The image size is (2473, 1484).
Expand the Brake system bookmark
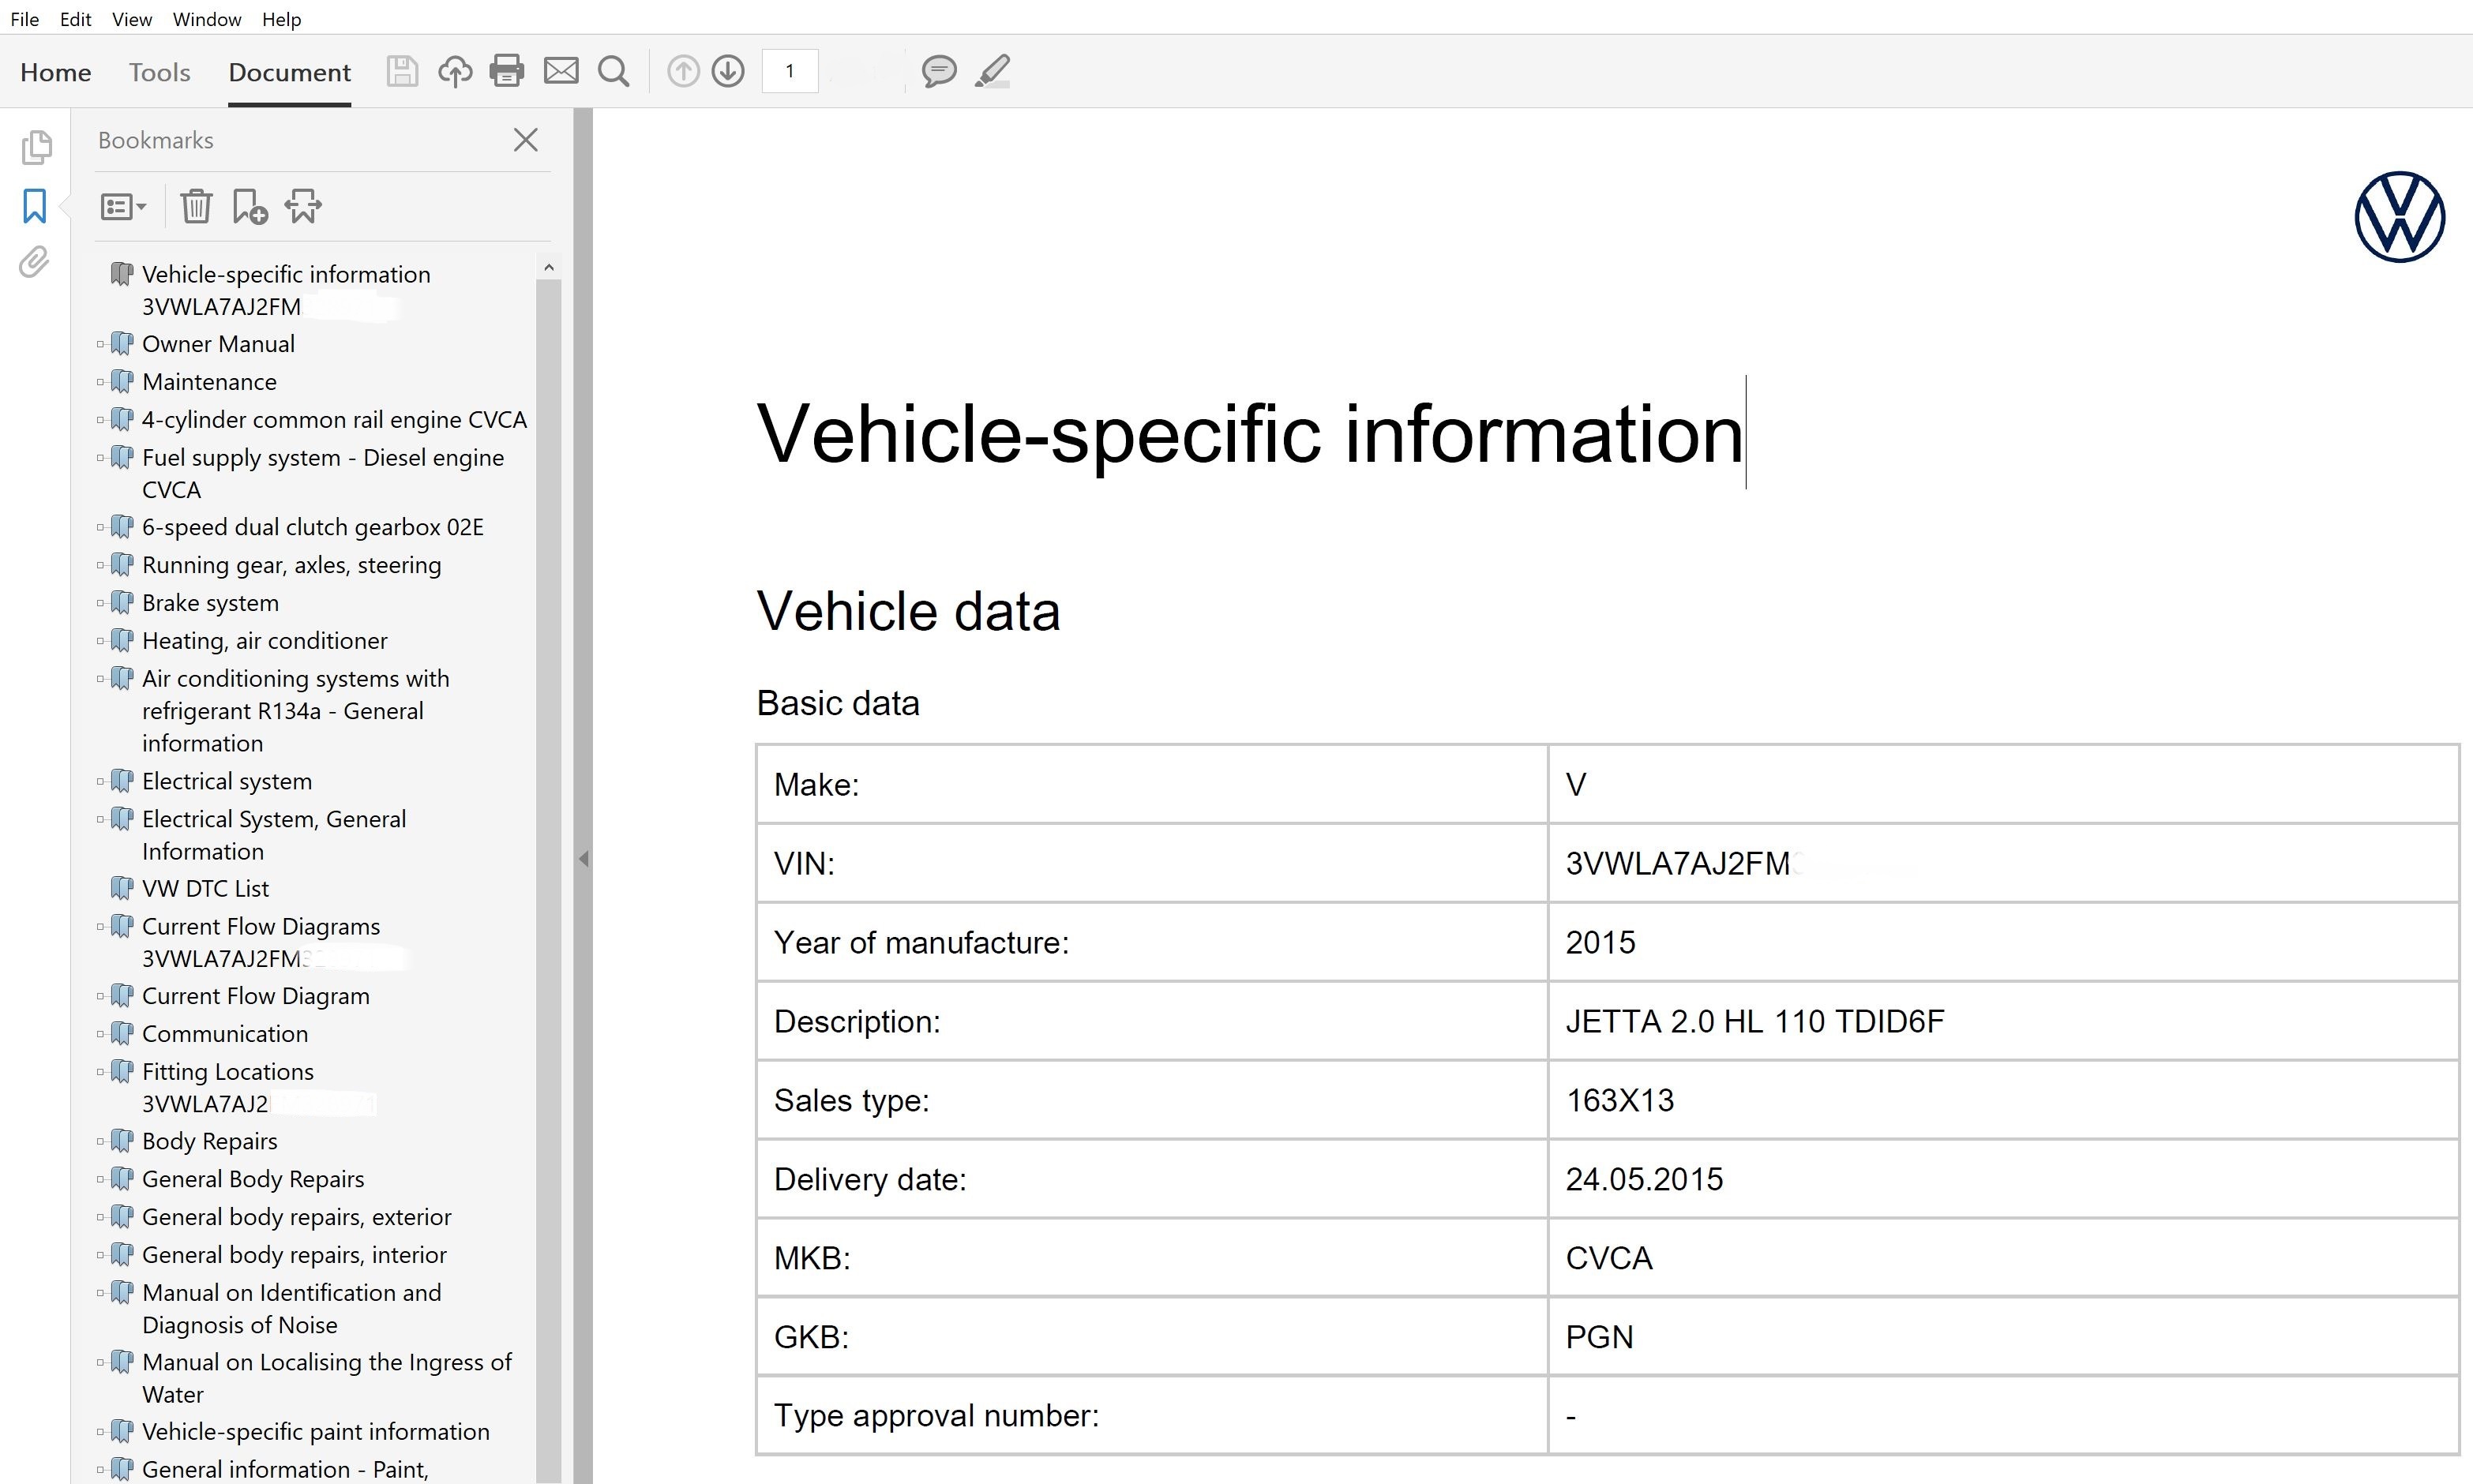pyautogui.click(x=100, y=603)
